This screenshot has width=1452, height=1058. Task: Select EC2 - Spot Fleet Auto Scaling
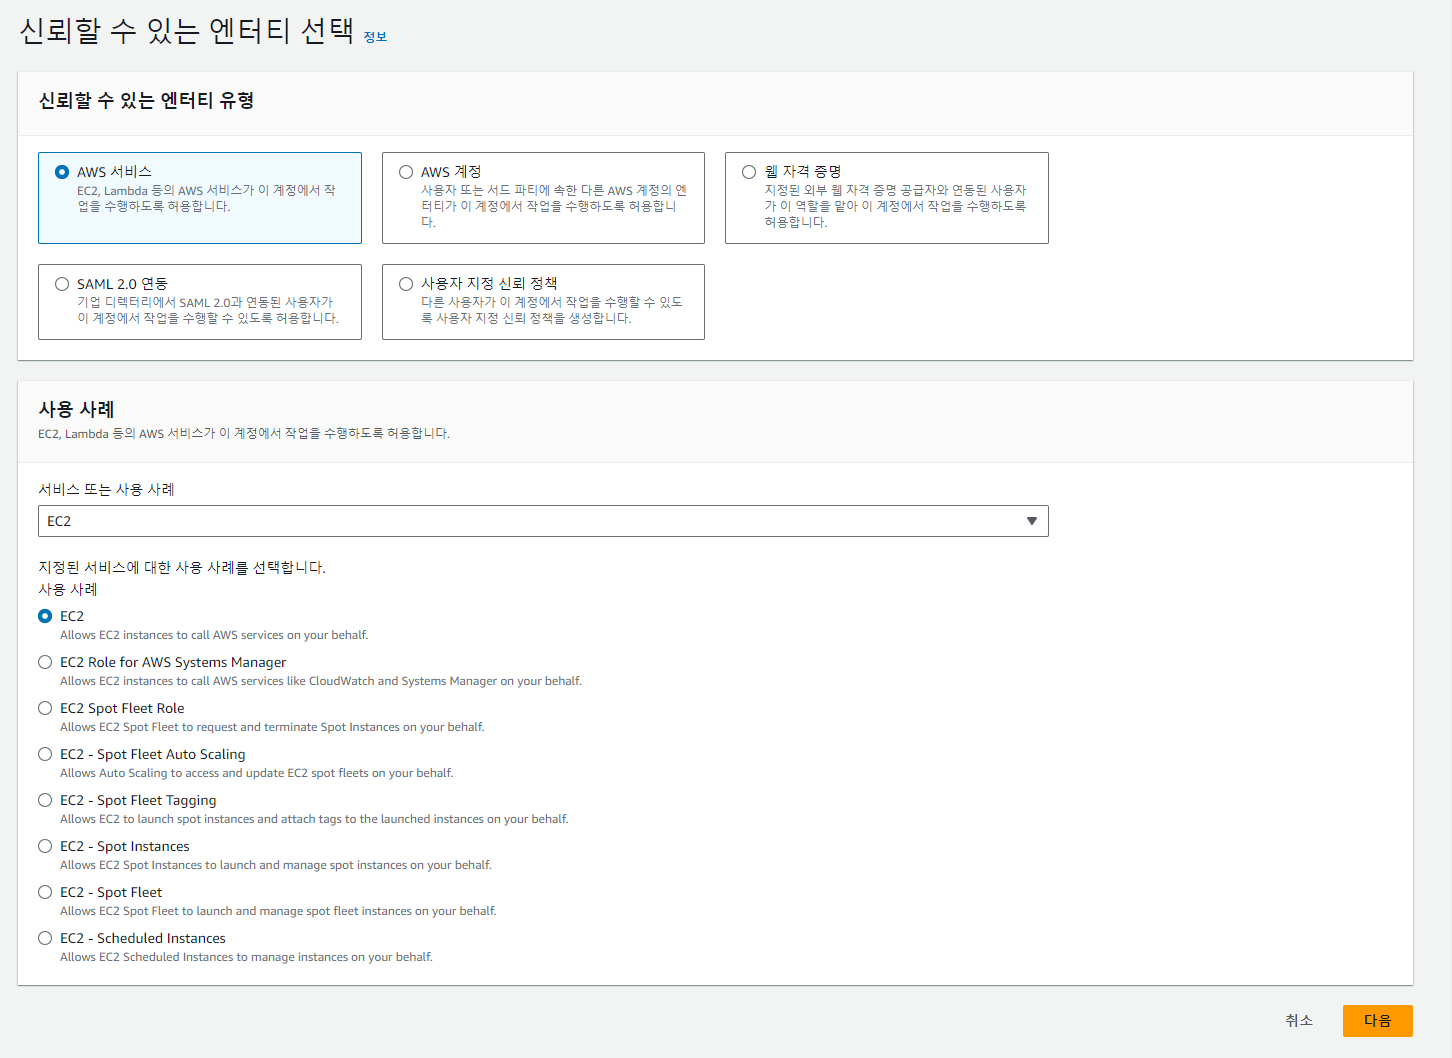pos(45,754)
